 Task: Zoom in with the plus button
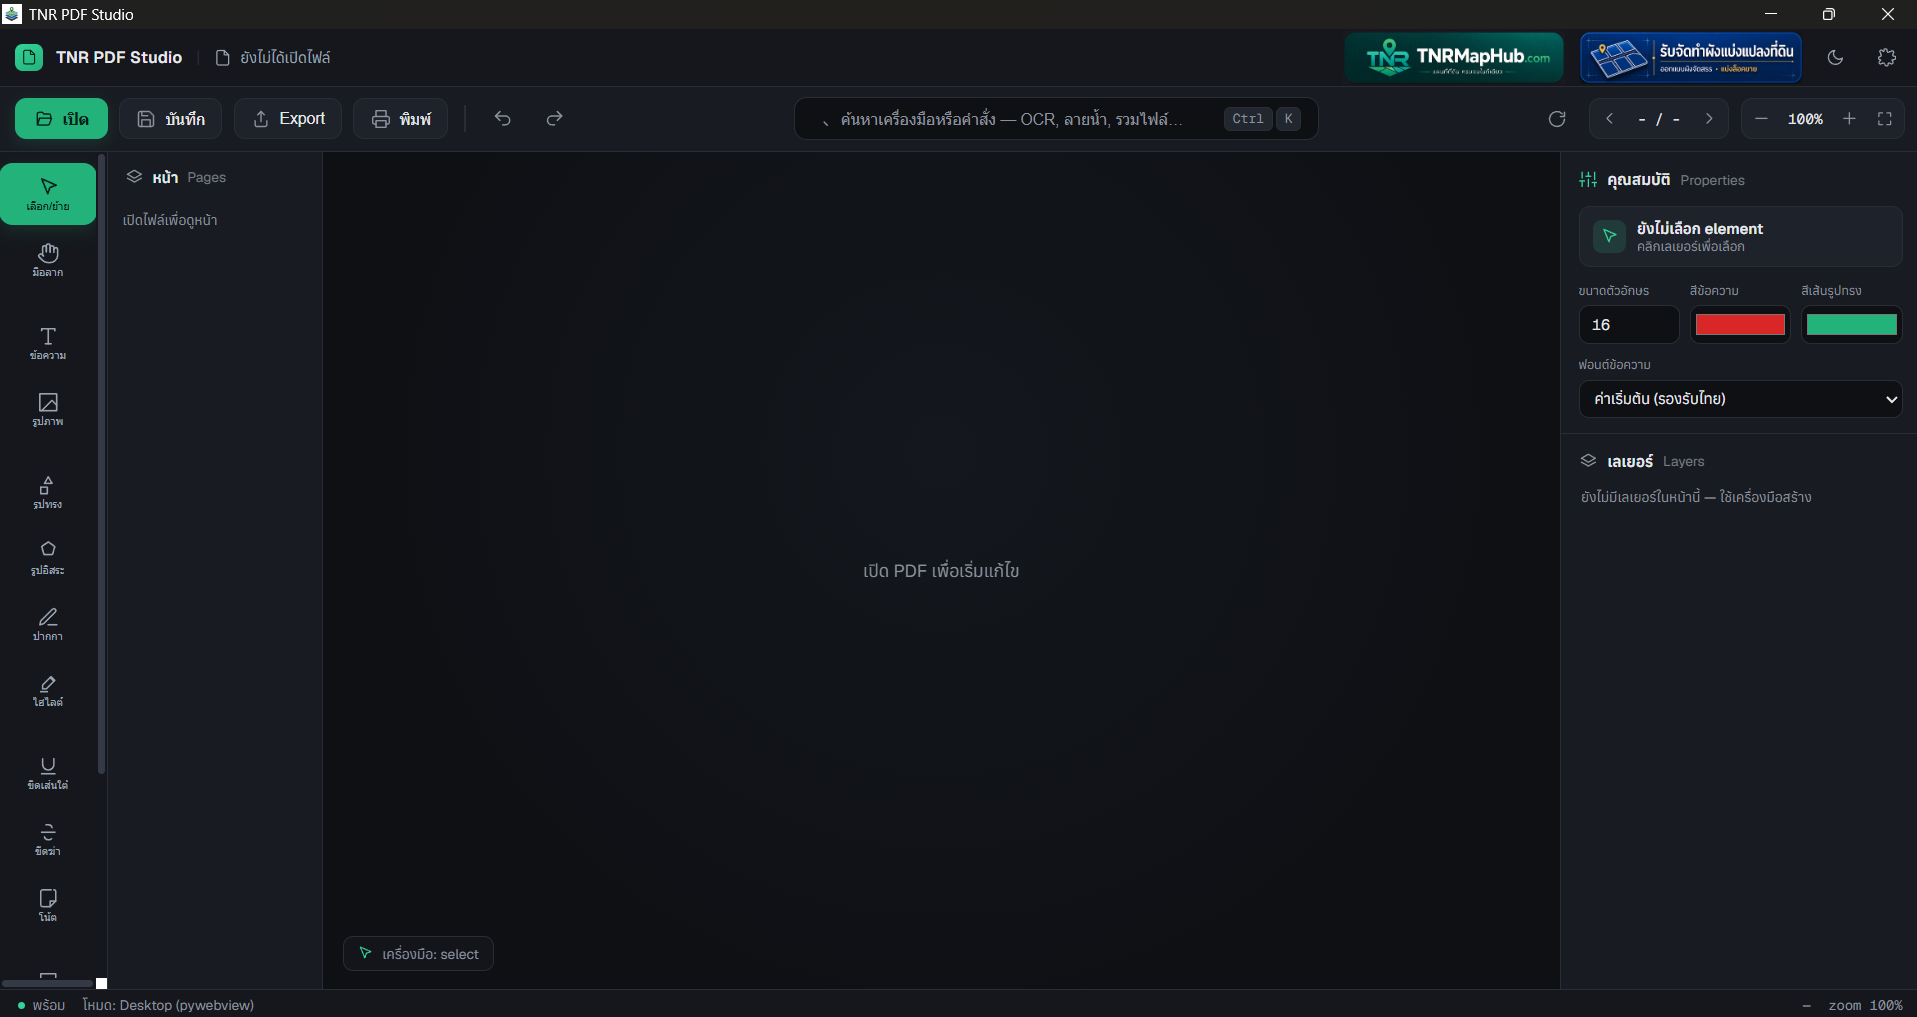point(1850,119)
